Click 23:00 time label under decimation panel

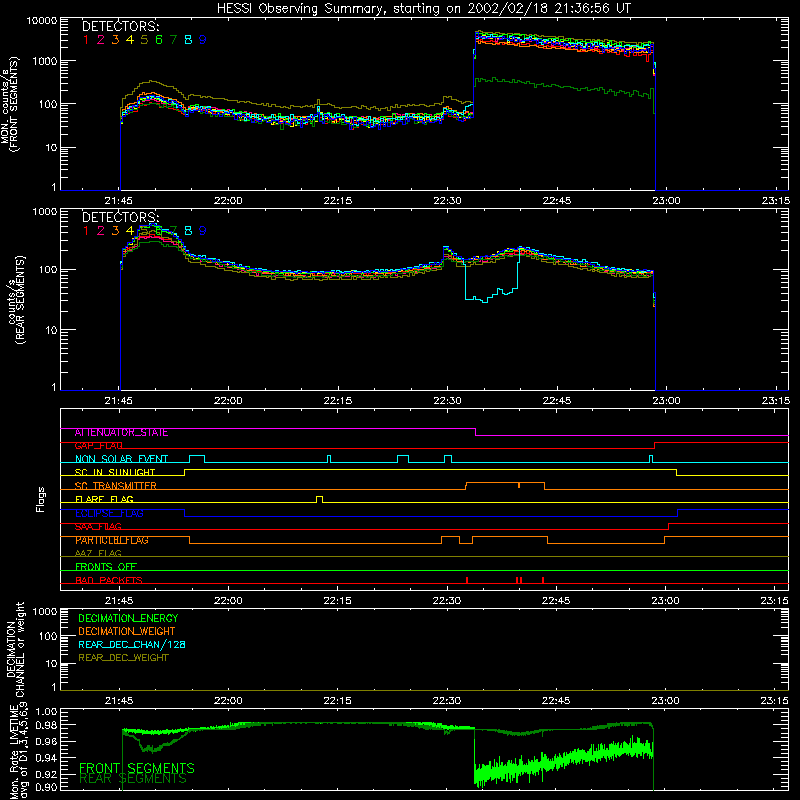[665, 701]
